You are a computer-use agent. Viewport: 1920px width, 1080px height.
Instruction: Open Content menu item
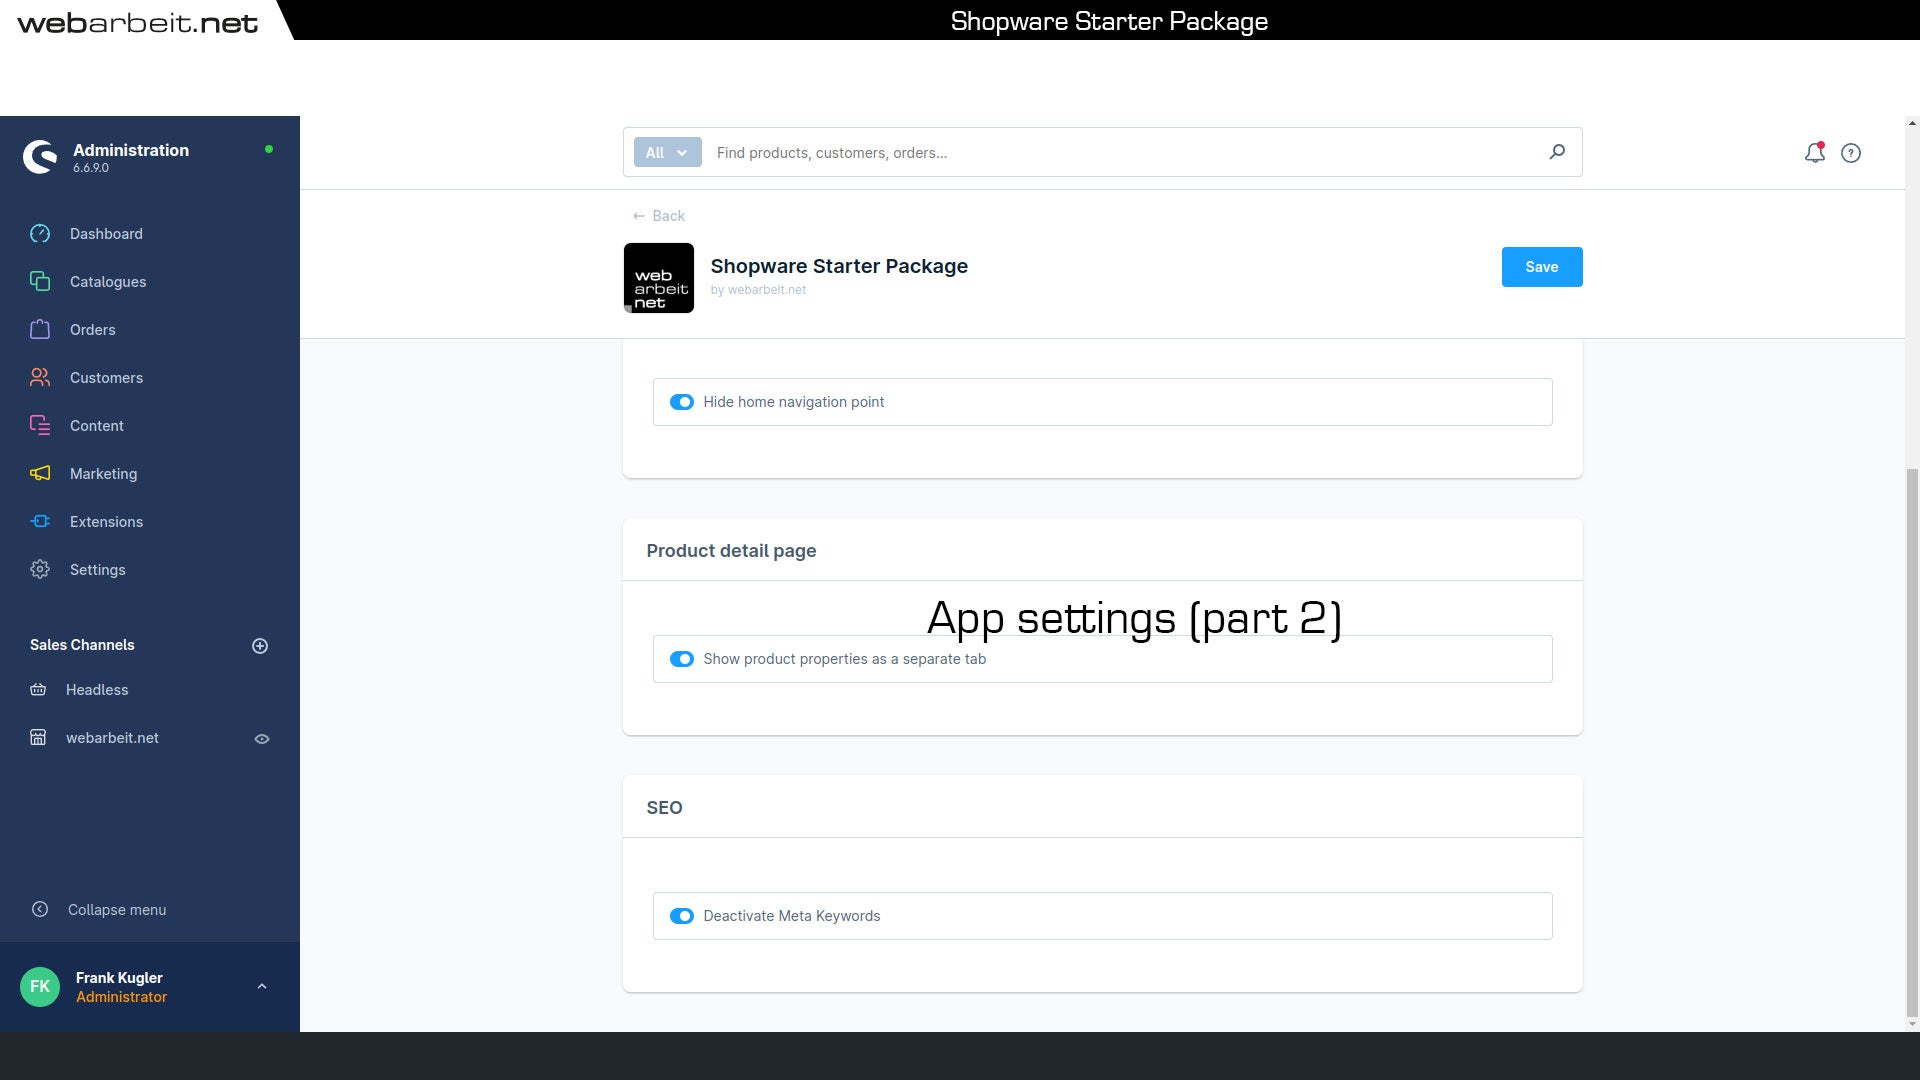coord(97,426)
